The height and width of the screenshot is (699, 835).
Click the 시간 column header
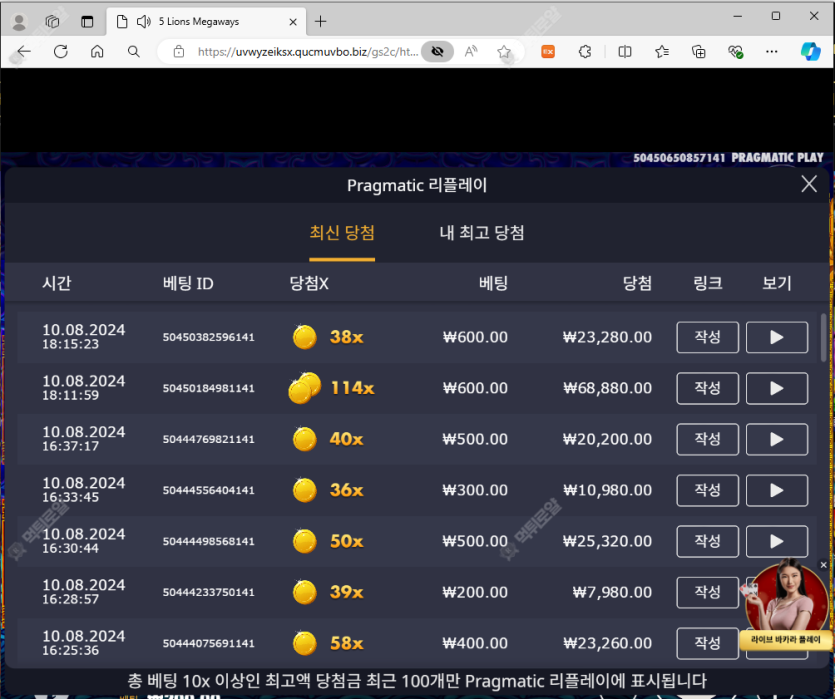[x=56, y=283]
